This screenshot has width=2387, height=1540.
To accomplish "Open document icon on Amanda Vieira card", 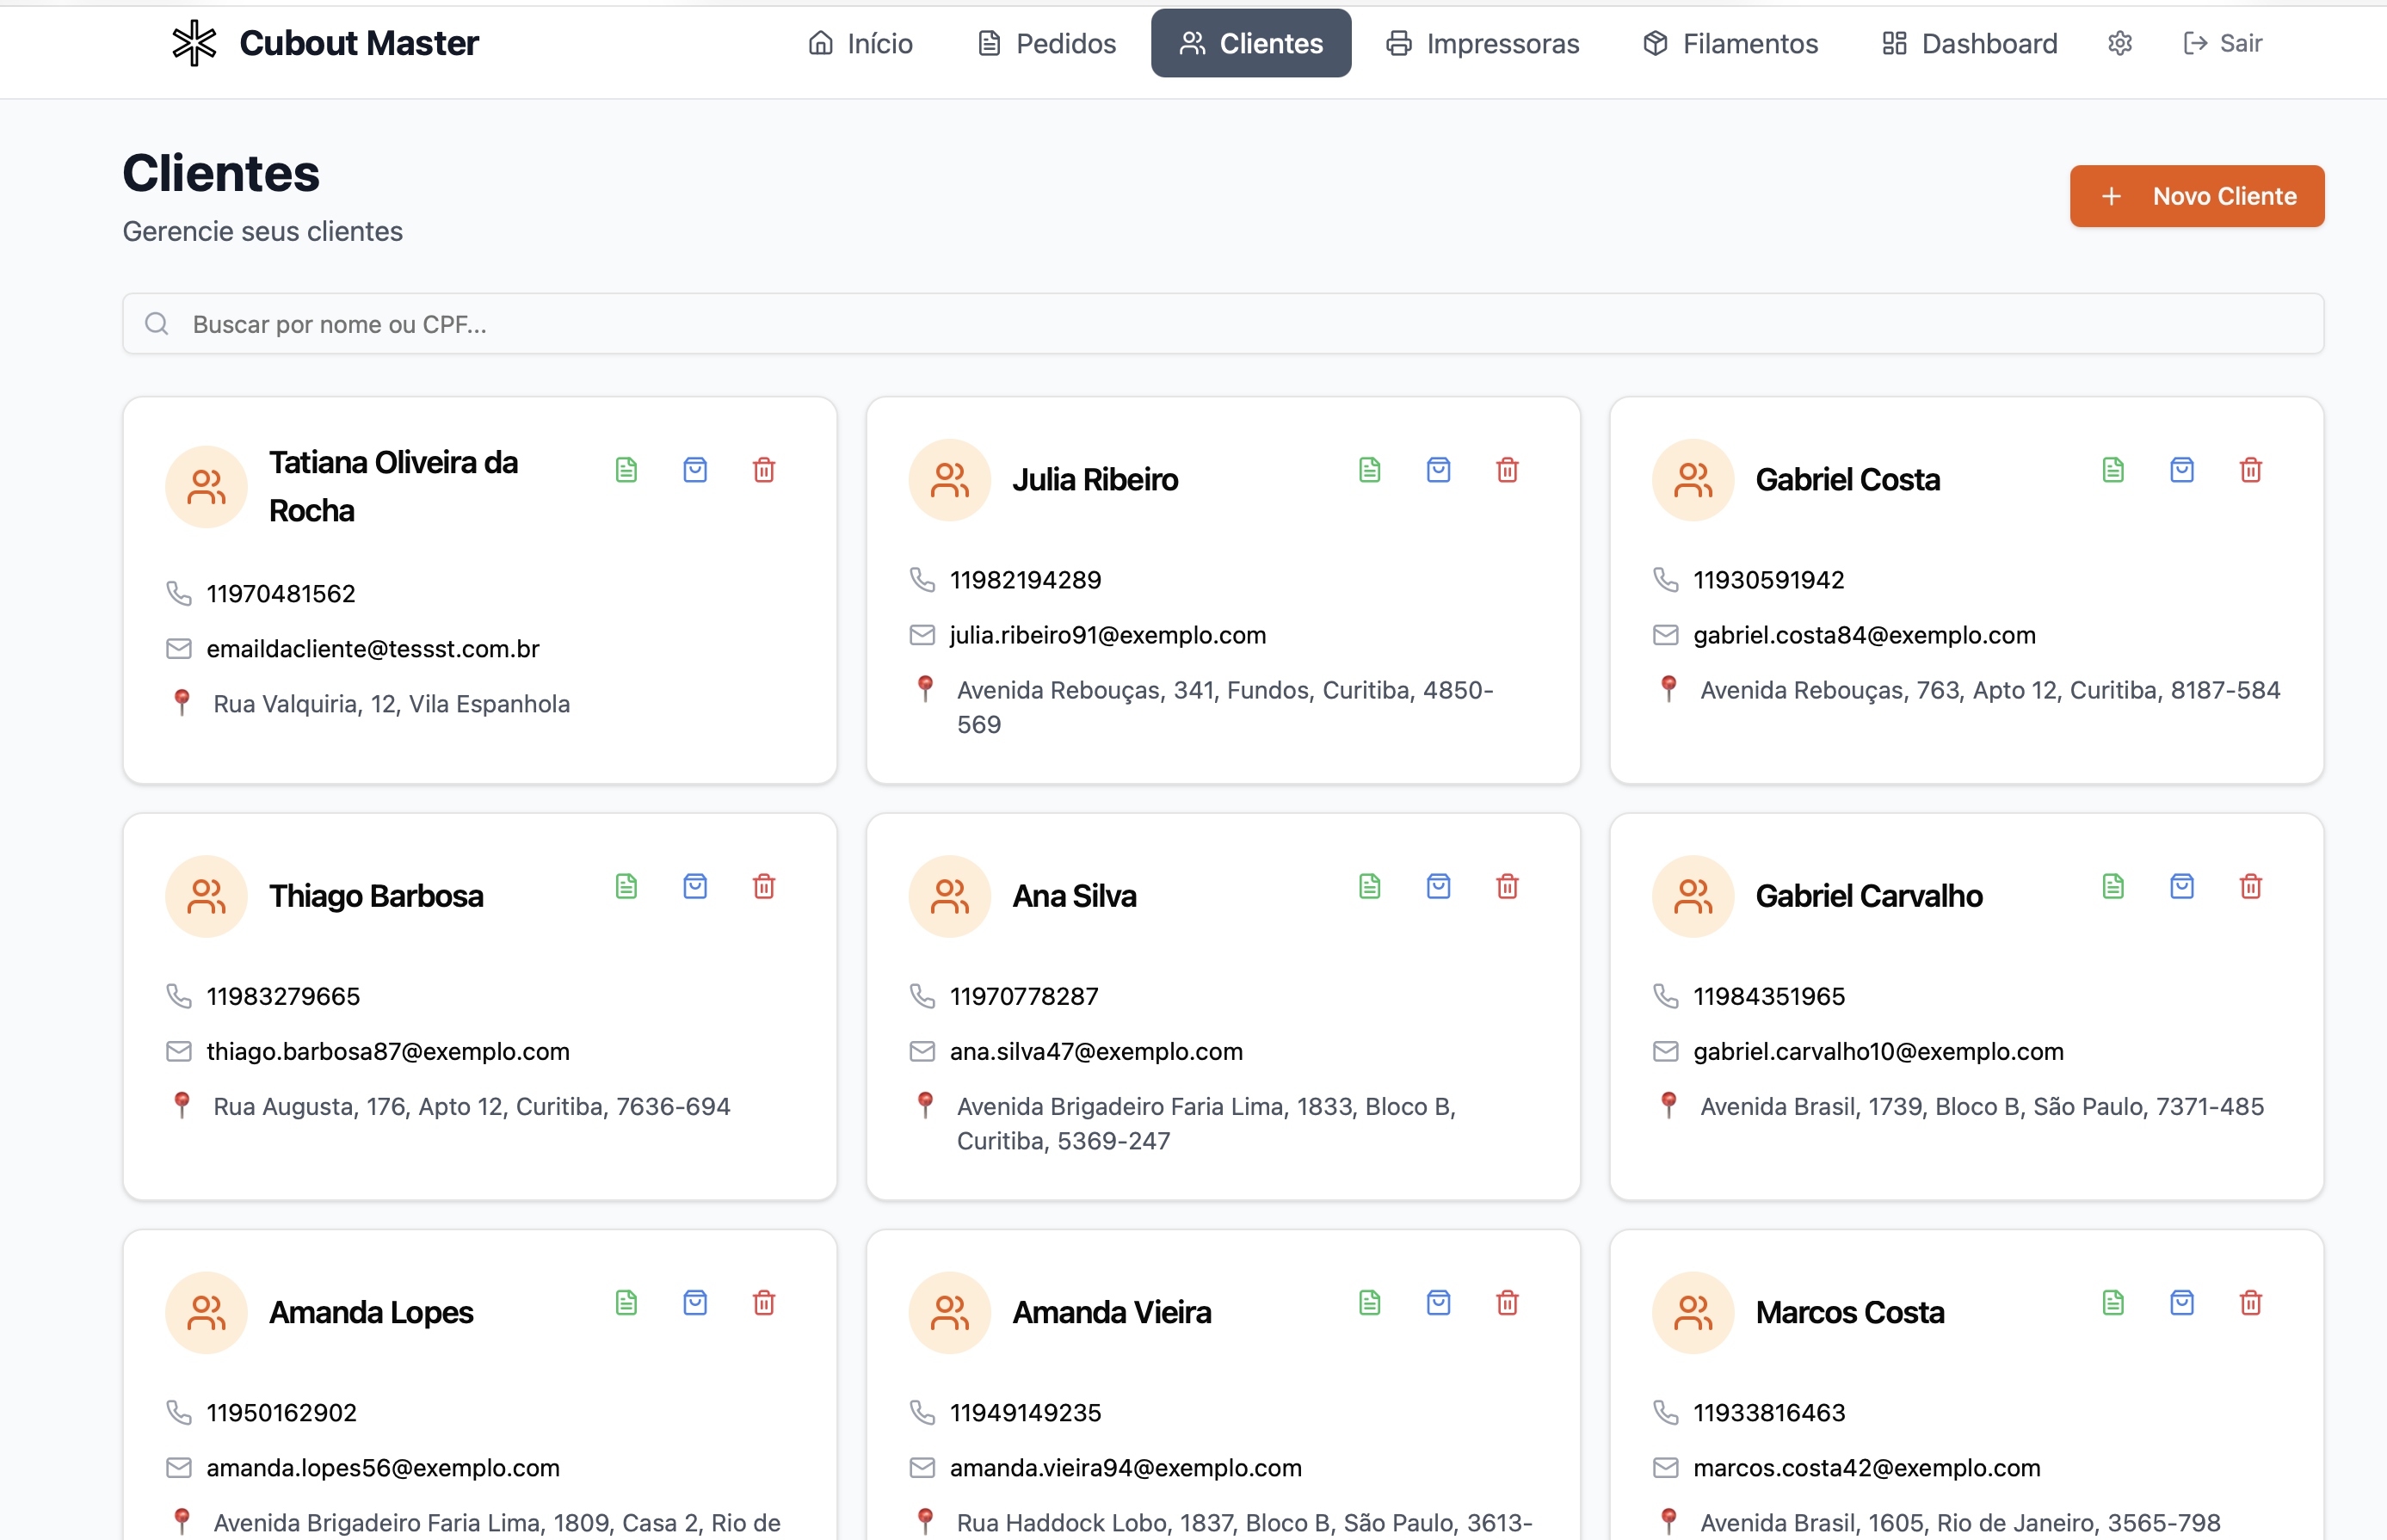I will [x=1370, y=1302].
